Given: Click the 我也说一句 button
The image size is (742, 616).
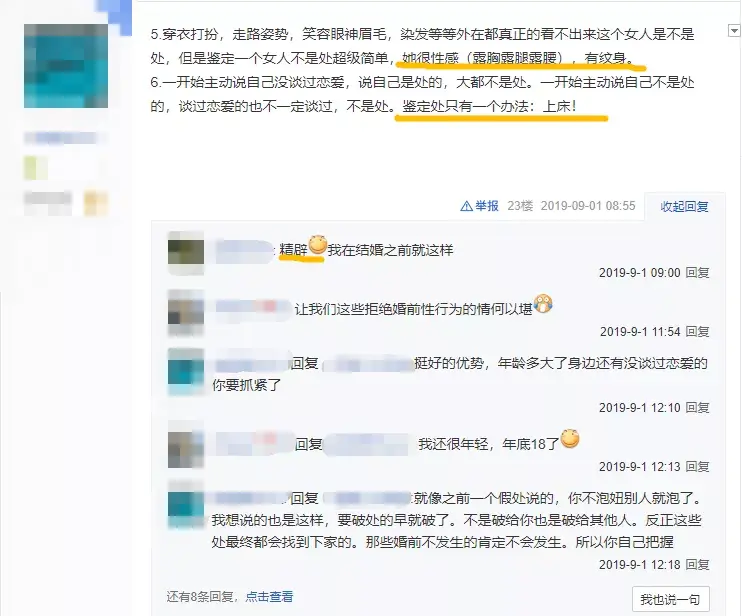Looking at the screenshot, I should 671,599.
